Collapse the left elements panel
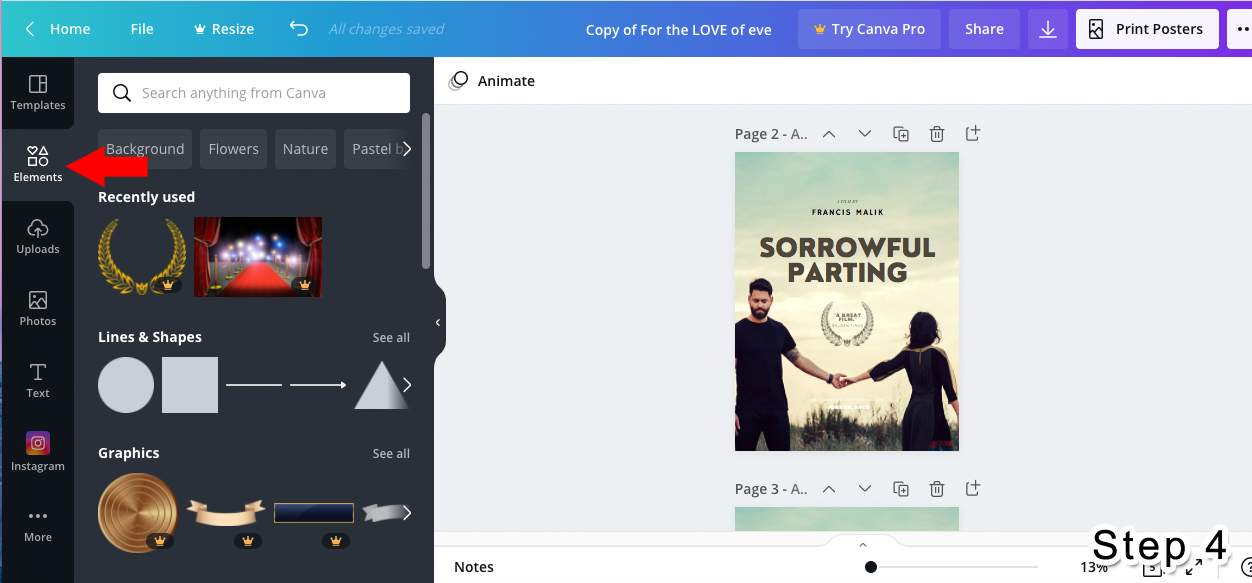This screenshot has width=1252, height=583. tap(437, 321)
